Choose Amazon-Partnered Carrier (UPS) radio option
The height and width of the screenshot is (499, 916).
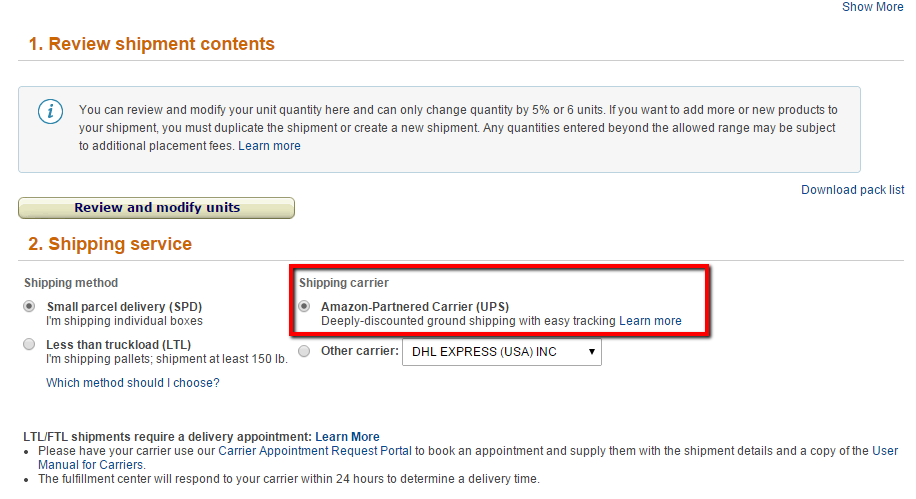tap(304, 306)
